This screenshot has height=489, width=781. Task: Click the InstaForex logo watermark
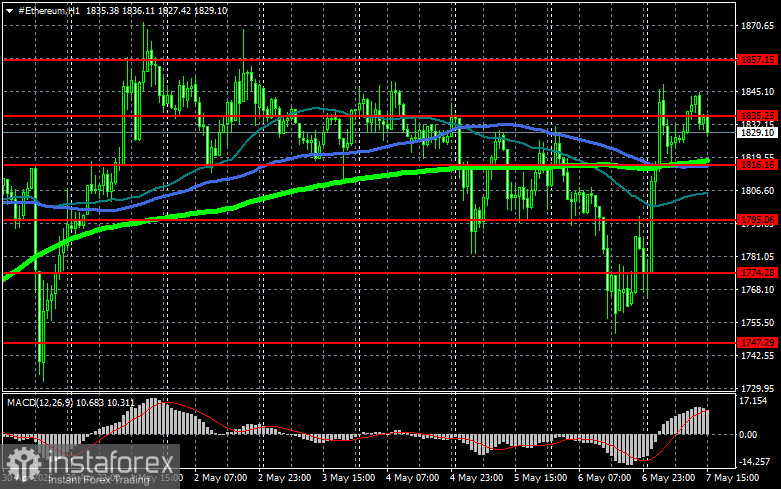(x=90, y=462)
